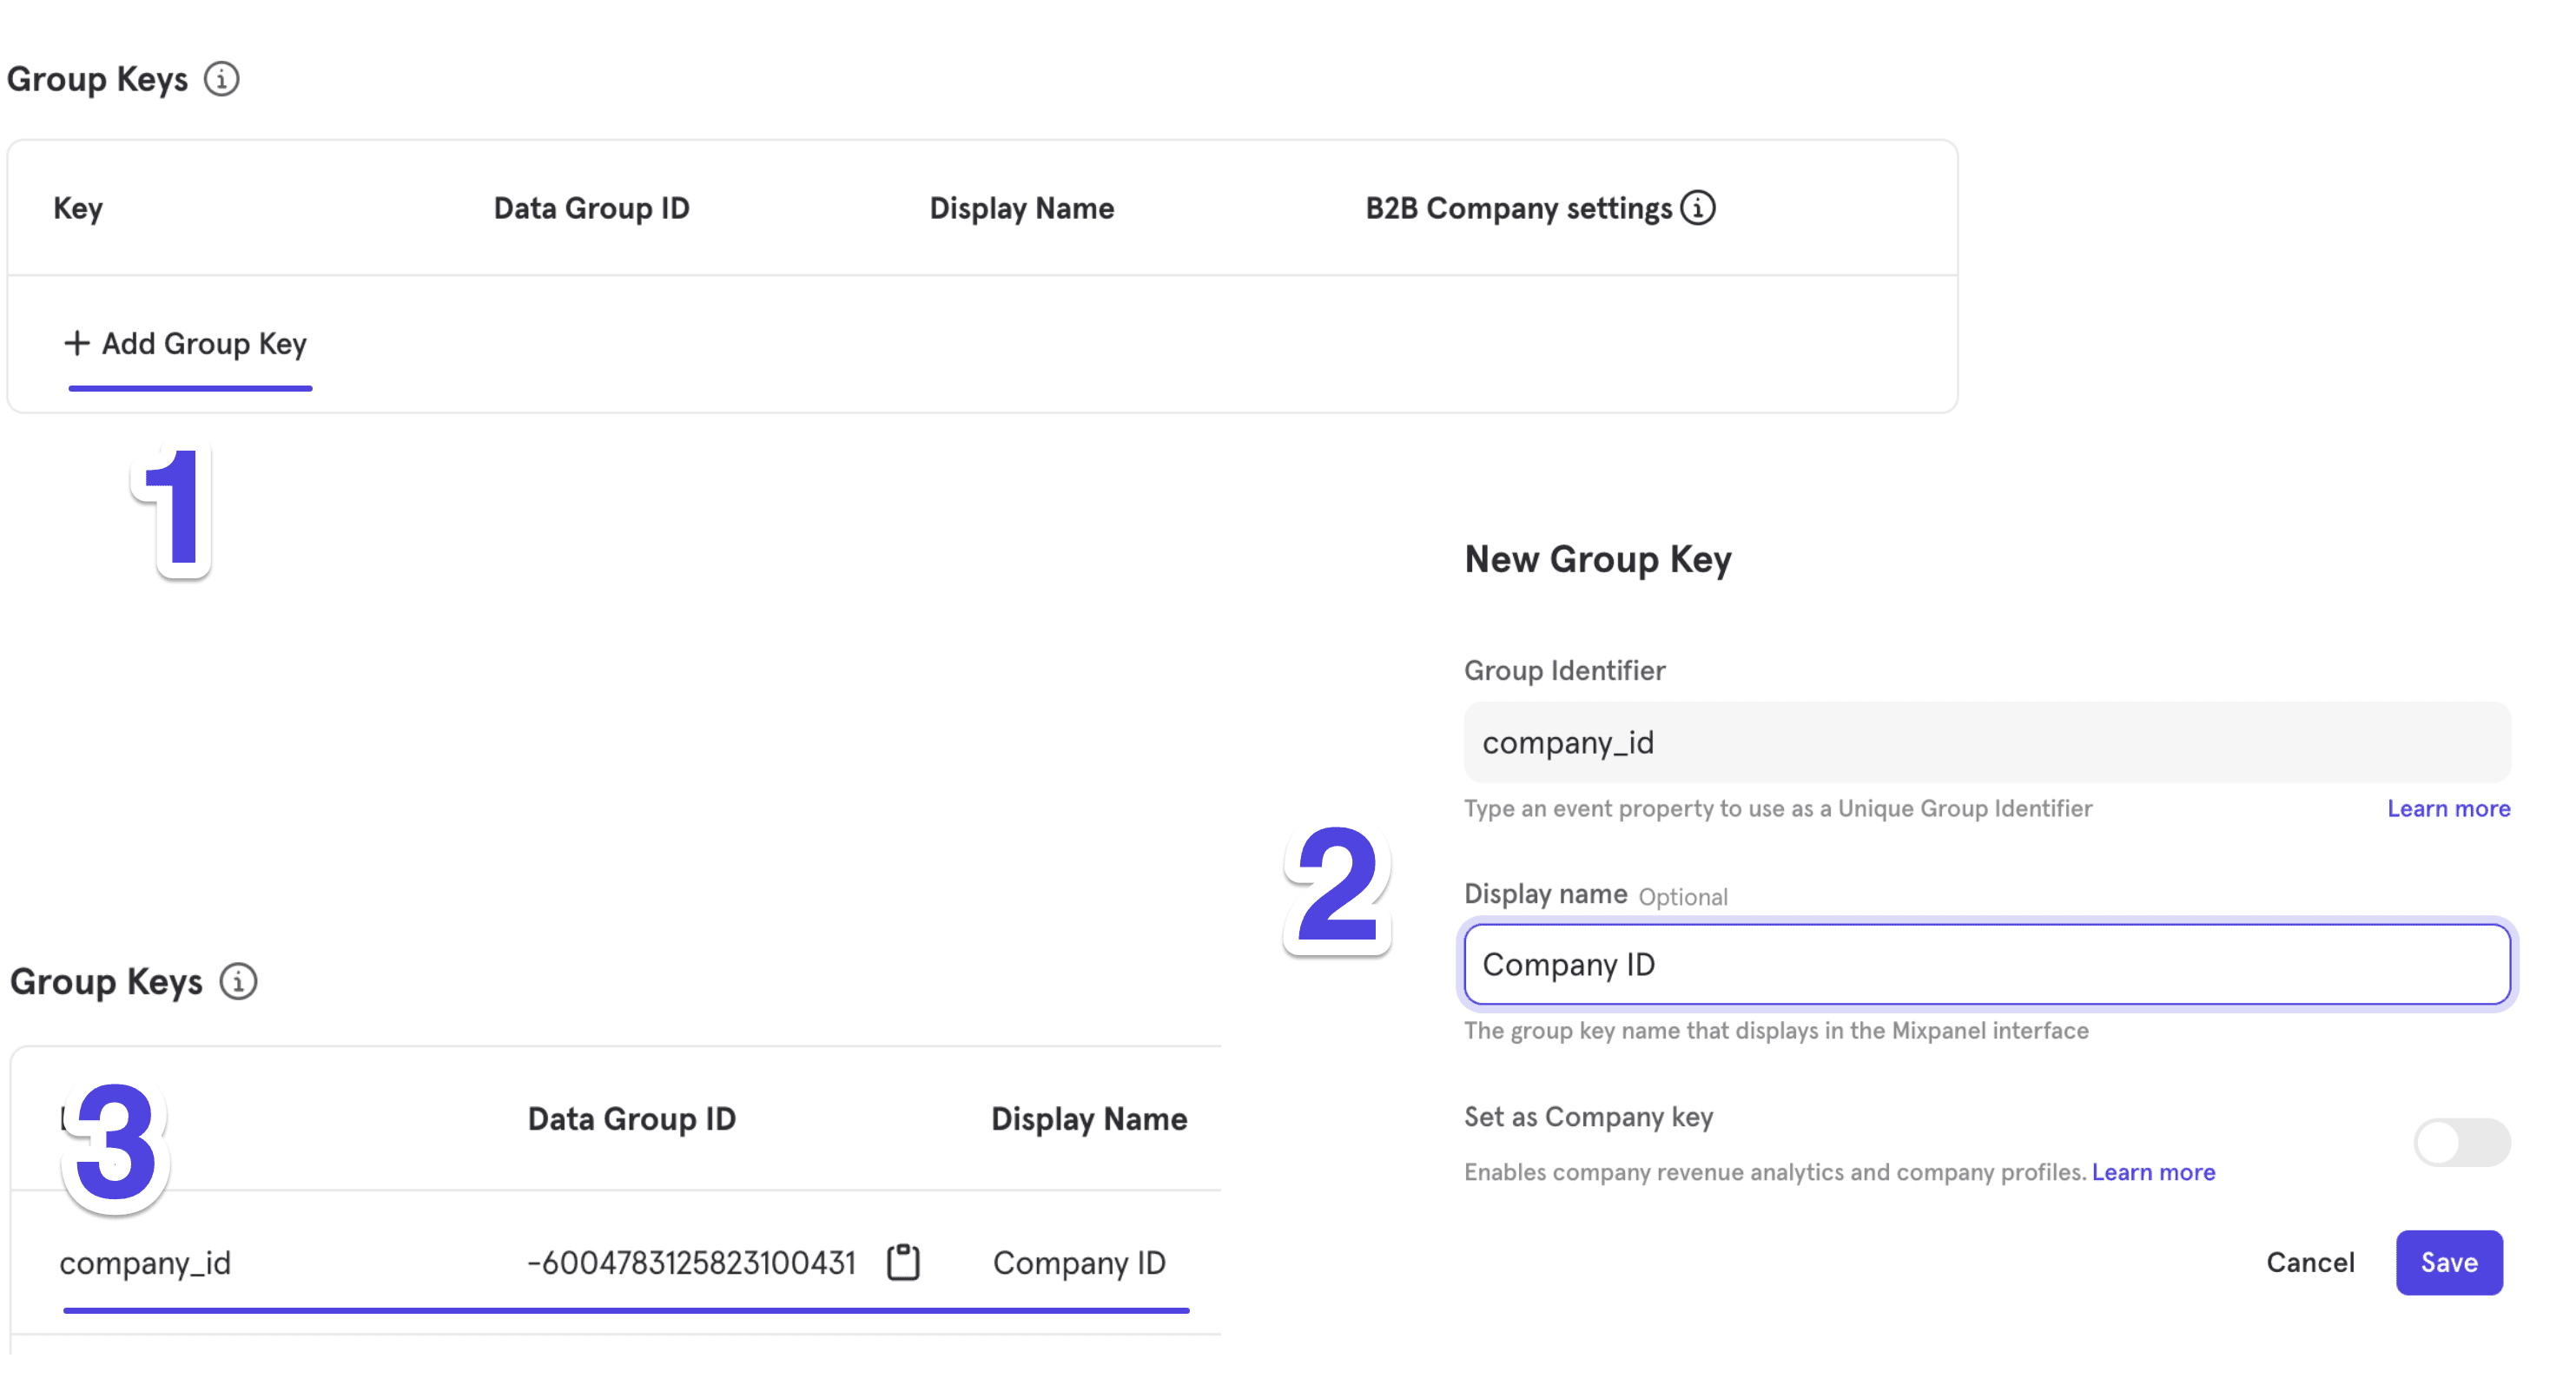
Task: Click B2B Company settings column header
Action: tap(1517, 208)
